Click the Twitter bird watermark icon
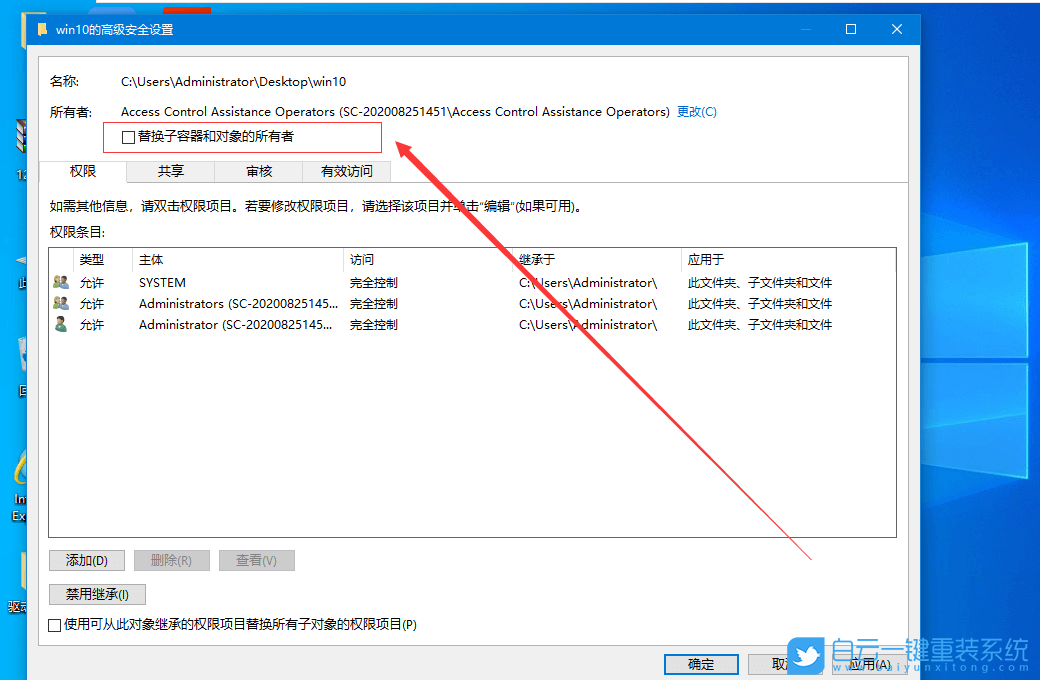The width and height of the screenshot is (1040, 680). click(805, 658)
